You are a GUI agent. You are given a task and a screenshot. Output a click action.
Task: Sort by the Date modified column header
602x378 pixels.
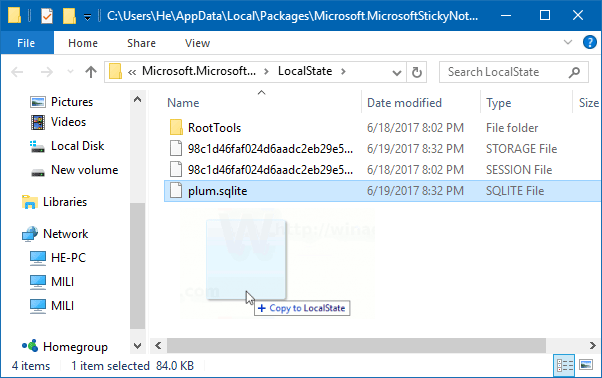tap(404, 103)
